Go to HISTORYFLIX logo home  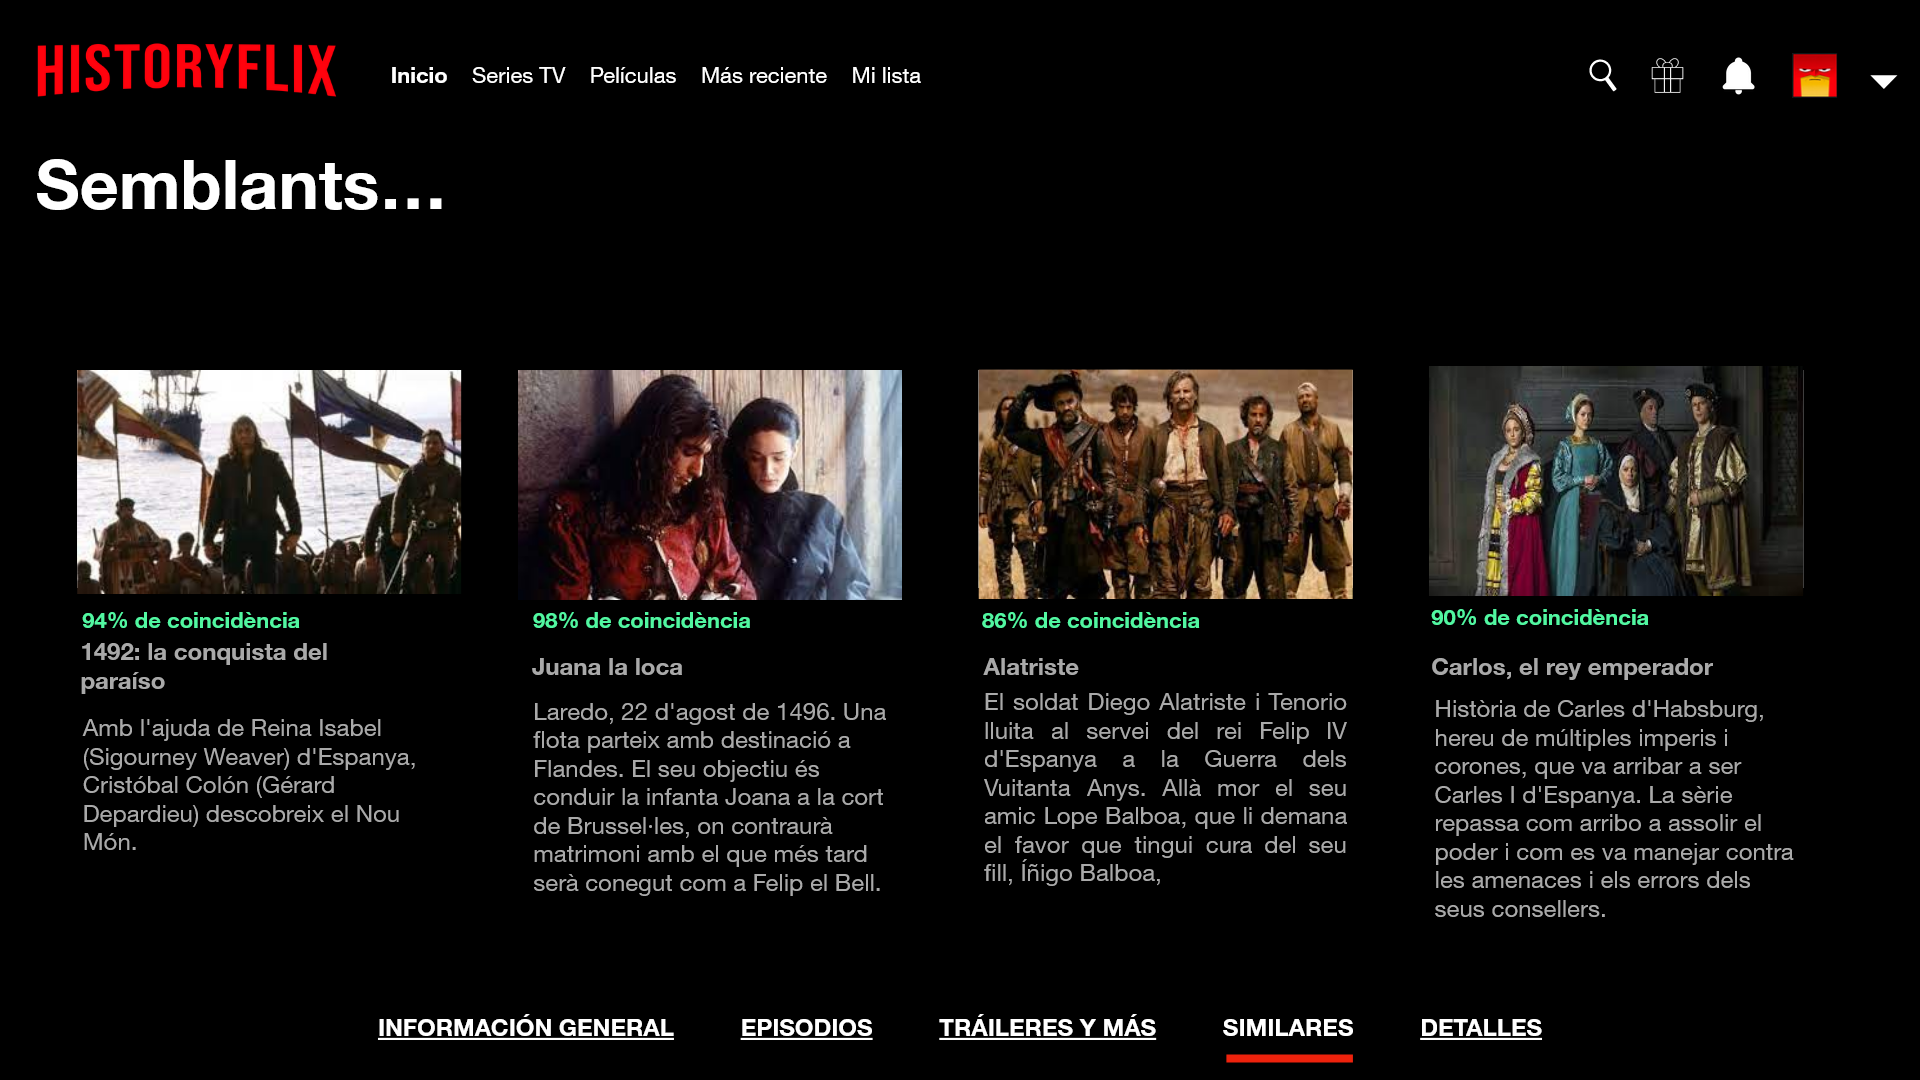[186, 70]
